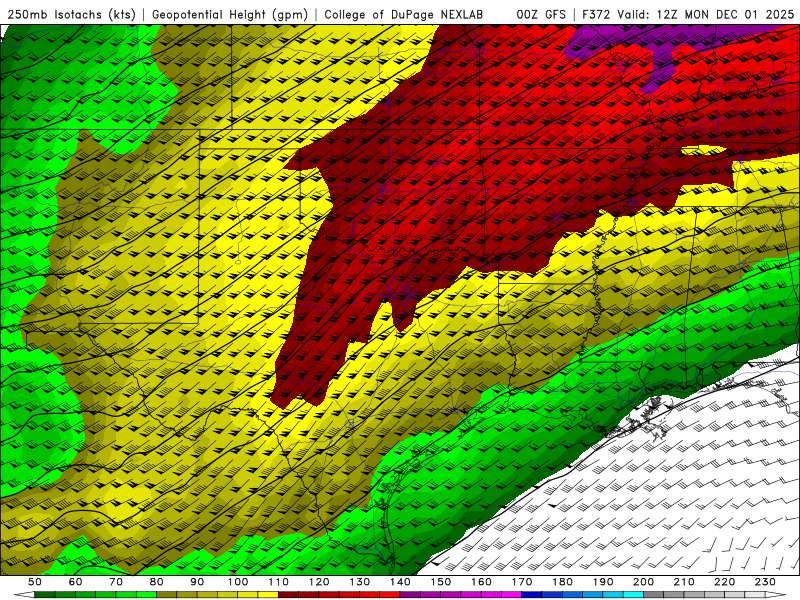
Task: Pick the cyan swatch below 190
Action: (x=613, y=595)
